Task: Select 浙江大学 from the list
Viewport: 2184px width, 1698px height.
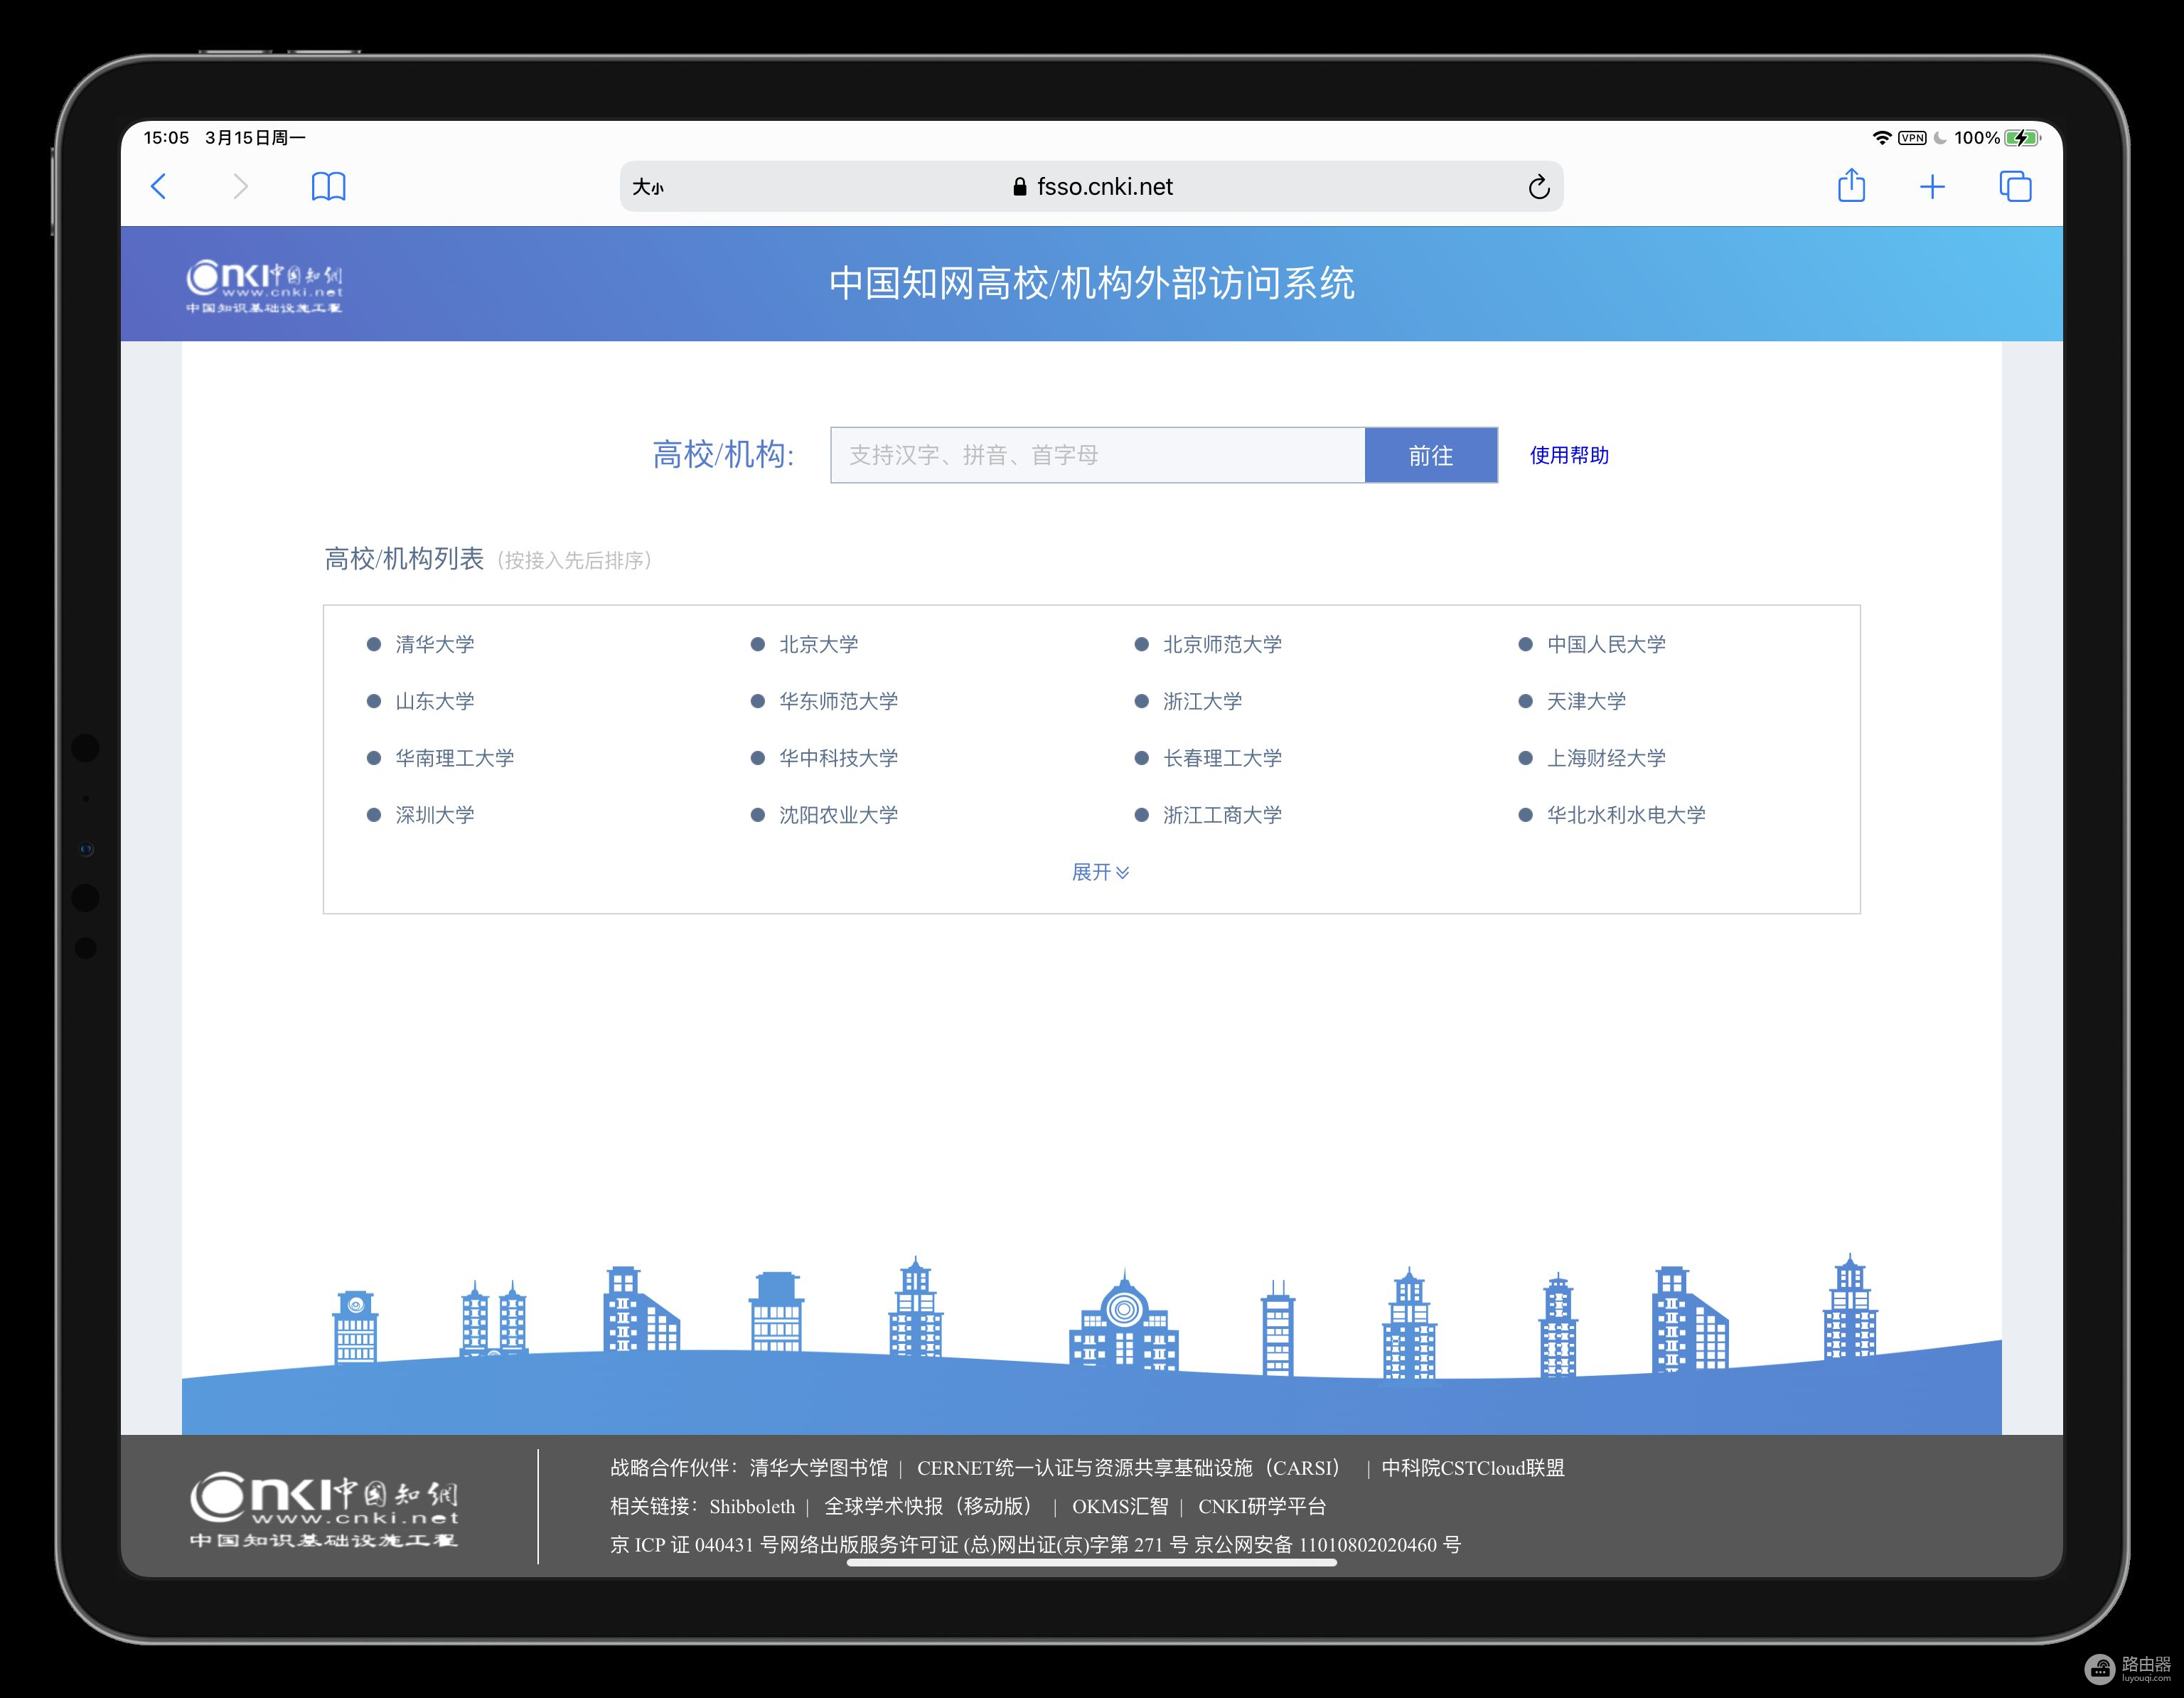Action: (1202, 701)
